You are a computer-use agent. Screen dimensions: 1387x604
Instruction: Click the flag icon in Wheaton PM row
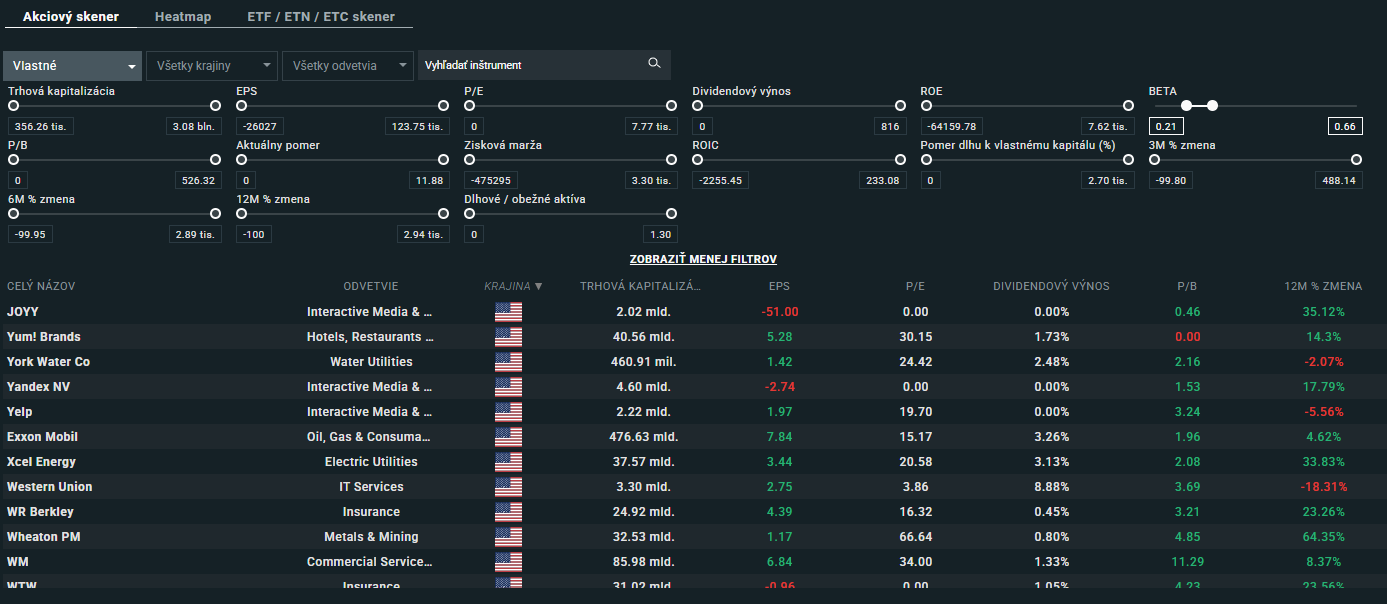point(508,537)
